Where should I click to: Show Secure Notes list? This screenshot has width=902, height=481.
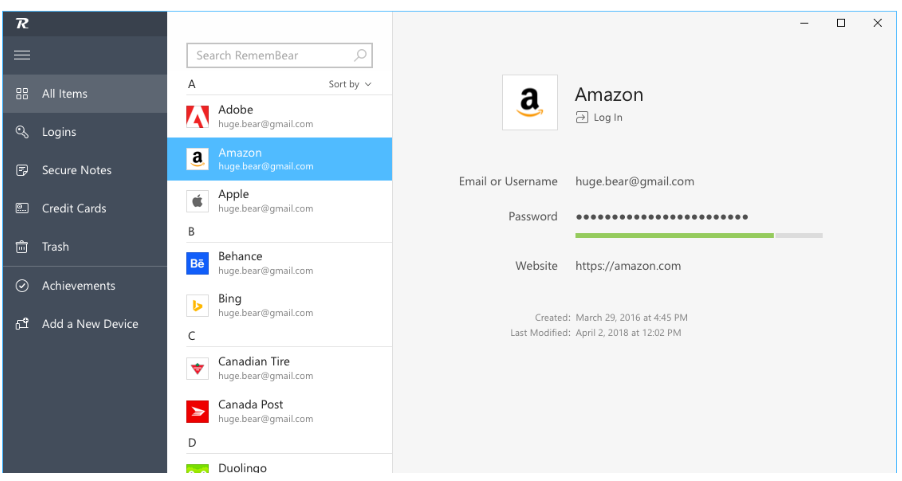point(76,170)
